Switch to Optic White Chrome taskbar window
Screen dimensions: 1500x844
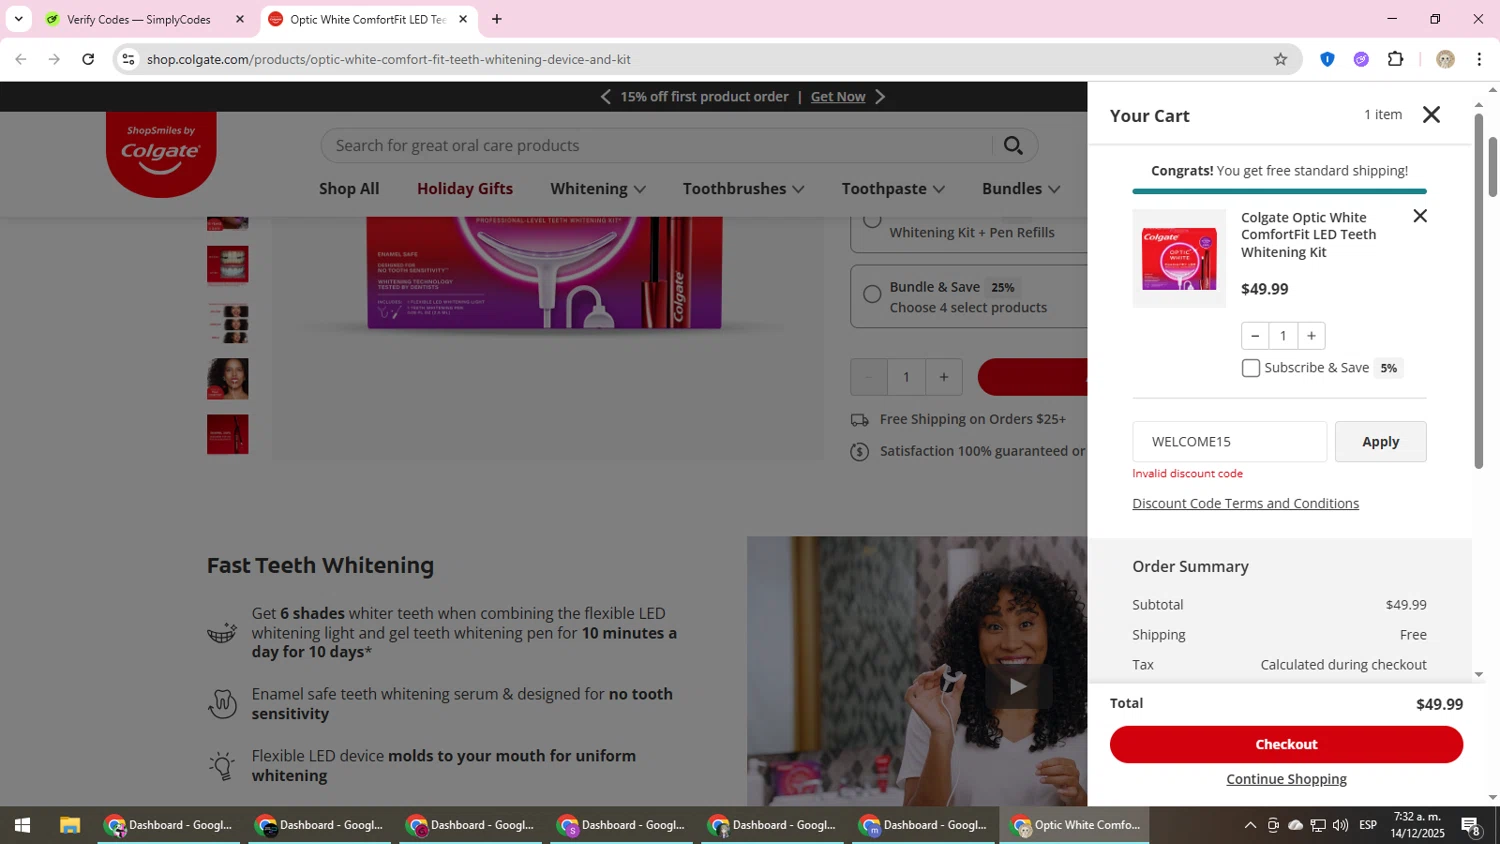pyautogui.click(x=1076, y=825)
